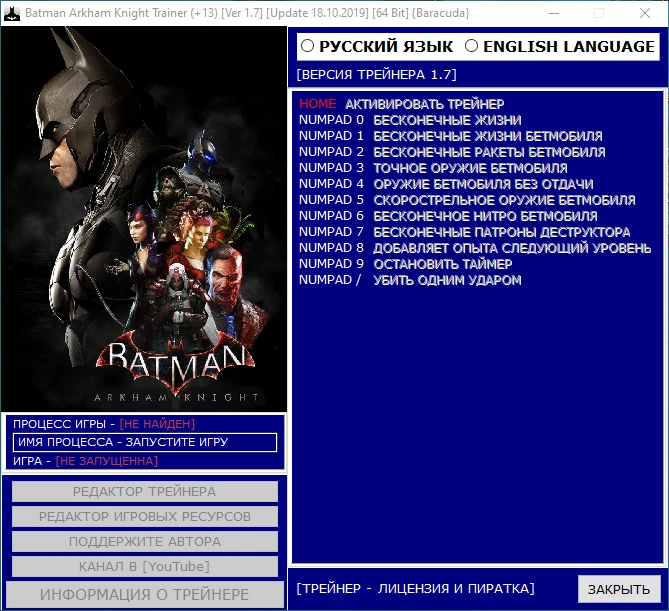Open КАНАЛ В [YouTube] button
This screenshot has height=611, width=669.
click(145, 567)
